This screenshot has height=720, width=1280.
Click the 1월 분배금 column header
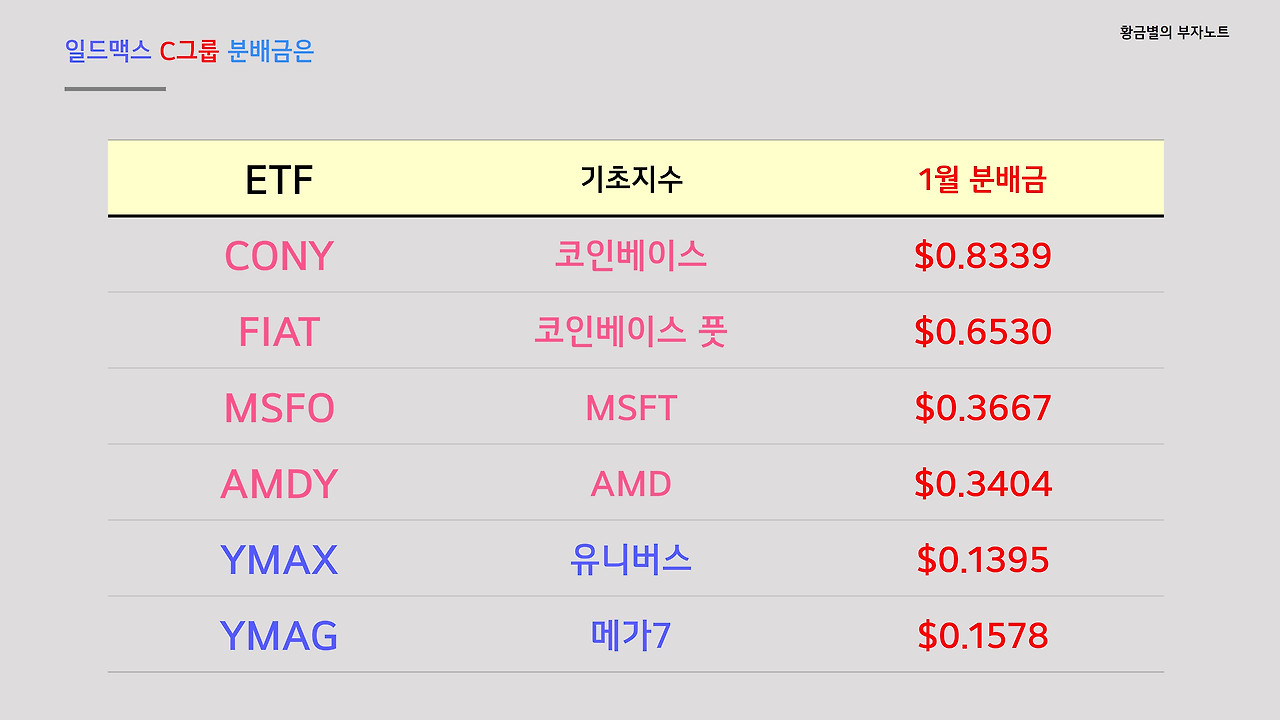pos(982,179)
